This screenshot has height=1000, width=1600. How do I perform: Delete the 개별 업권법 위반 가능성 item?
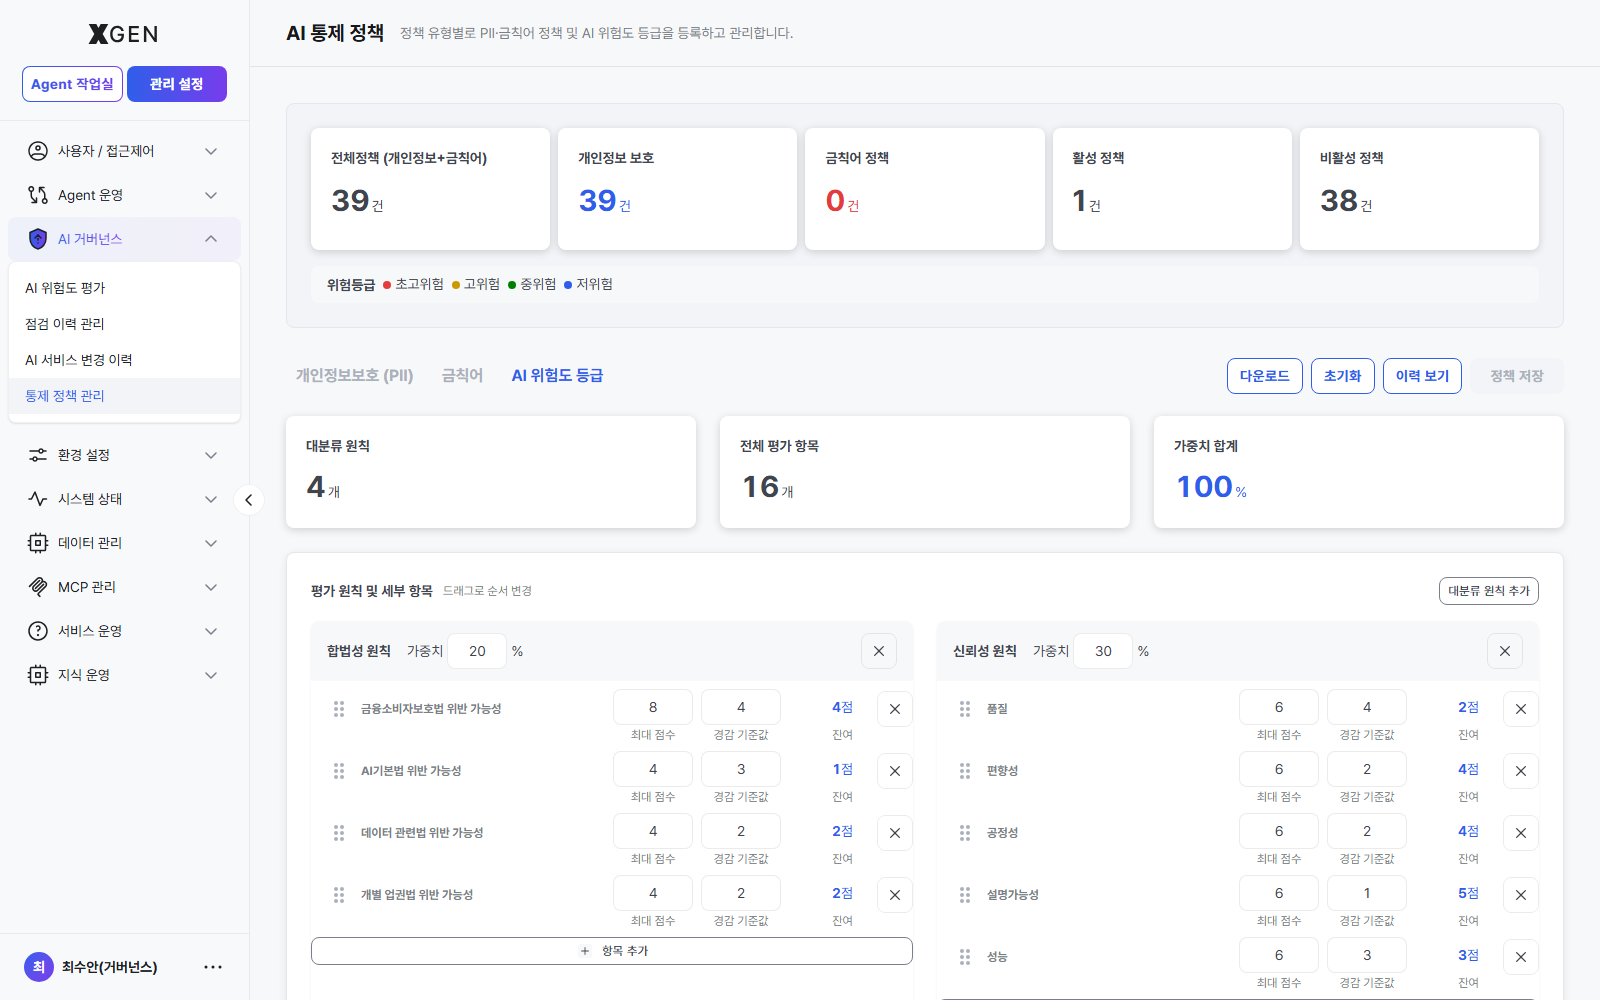895,895
